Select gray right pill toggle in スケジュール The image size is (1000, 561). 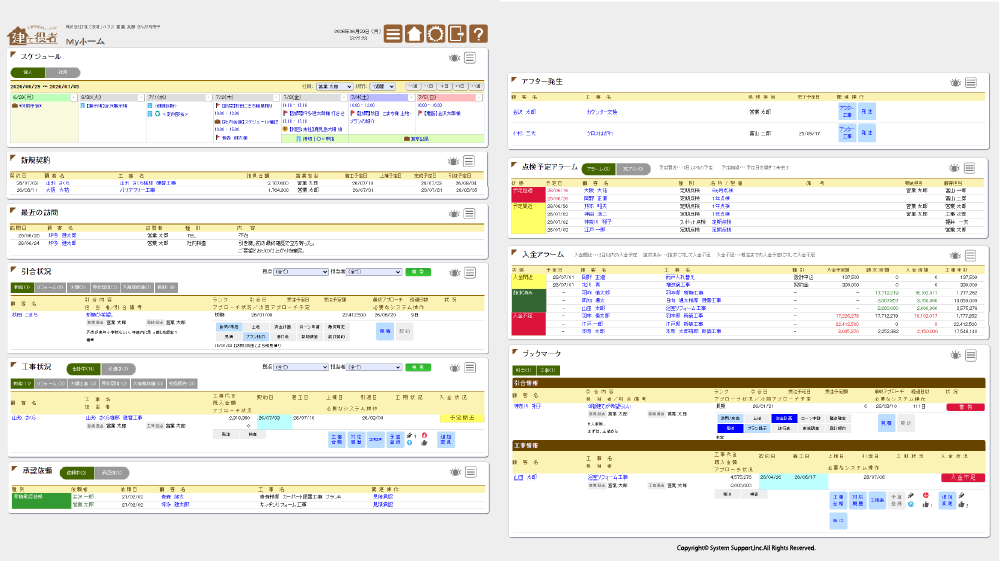(x=62, y=72)
